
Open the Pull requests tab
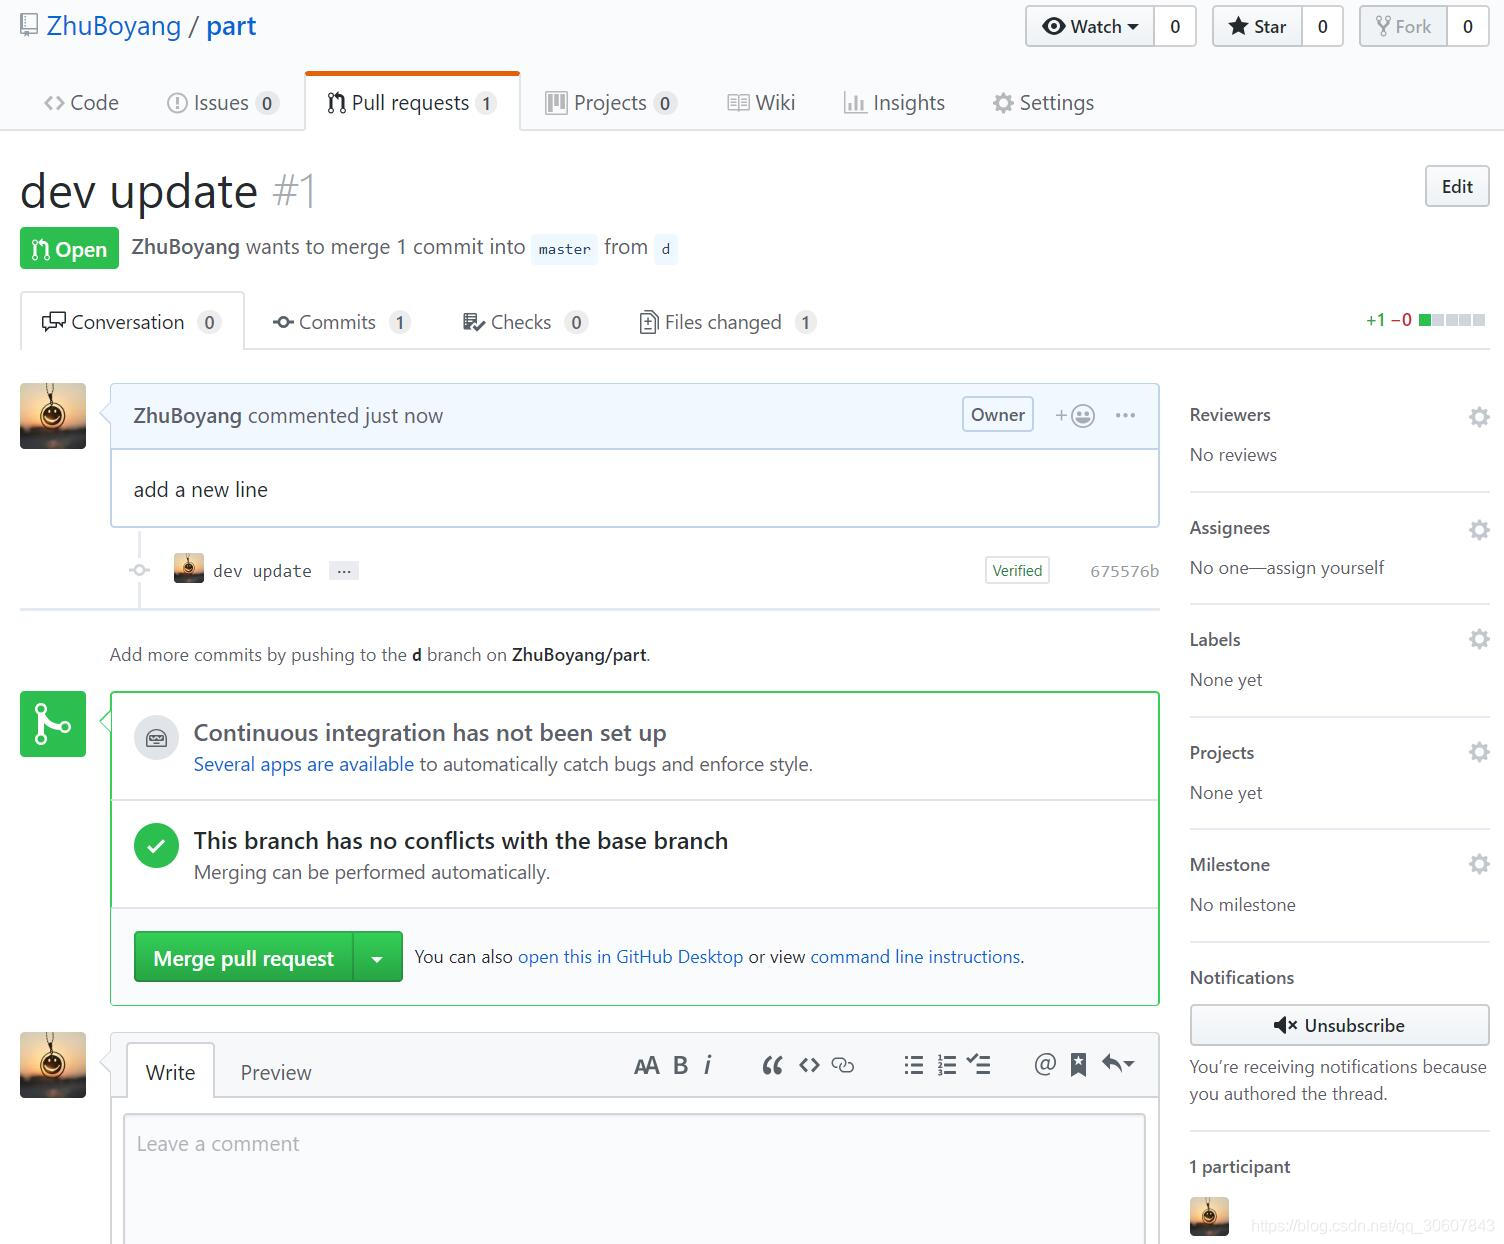(412, 103)
